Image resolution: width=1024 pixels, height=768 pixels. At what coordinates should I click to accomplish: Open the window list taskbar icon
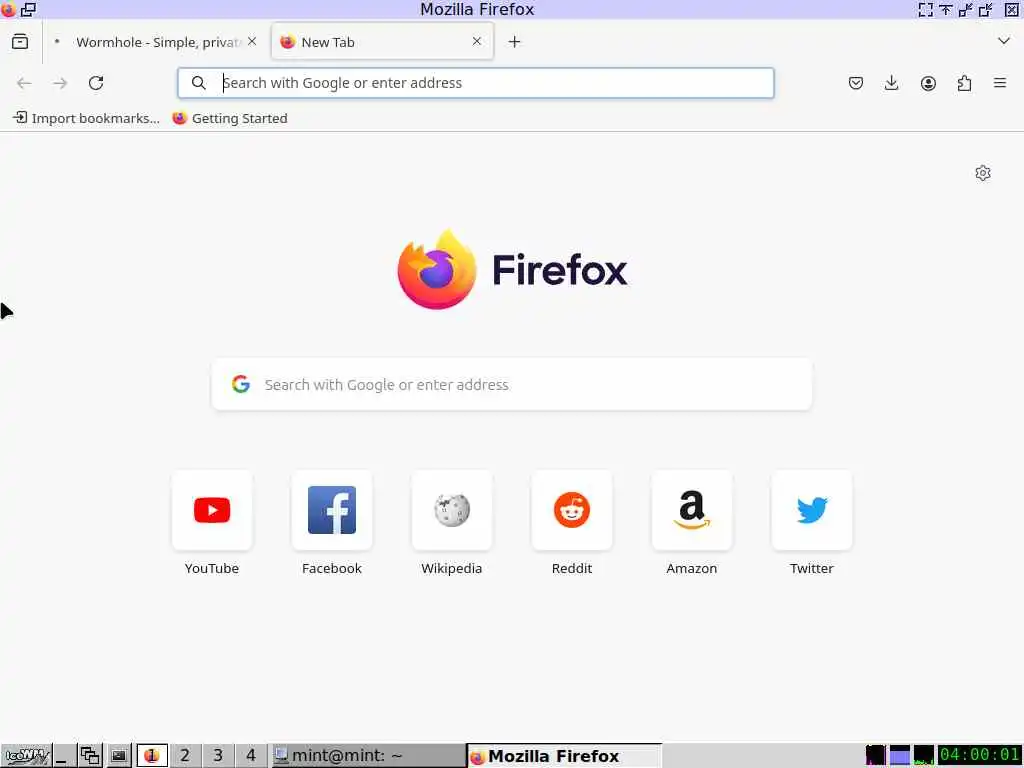[x=90, y=756]
